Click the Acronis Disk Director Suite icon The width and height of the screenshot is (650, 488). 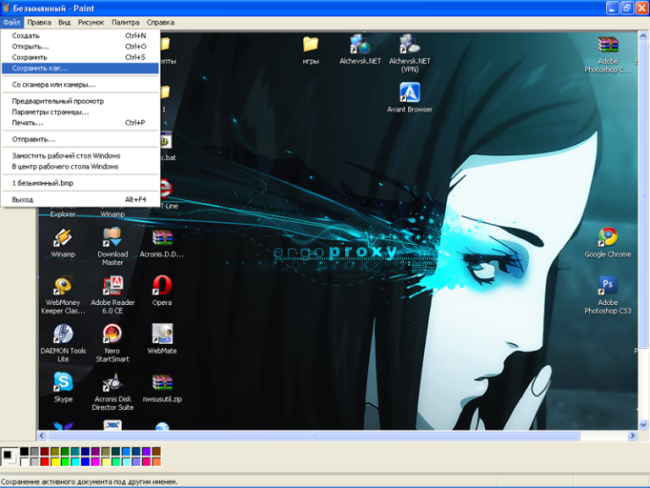(x=112, y=382)
